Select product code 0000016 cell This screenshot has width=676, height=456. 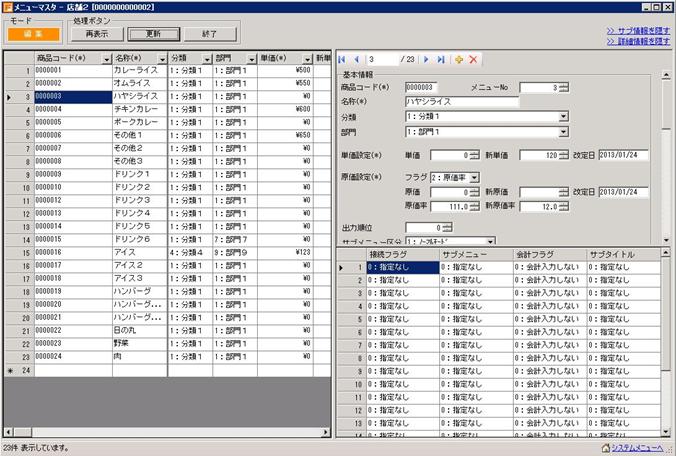point(73,253)
